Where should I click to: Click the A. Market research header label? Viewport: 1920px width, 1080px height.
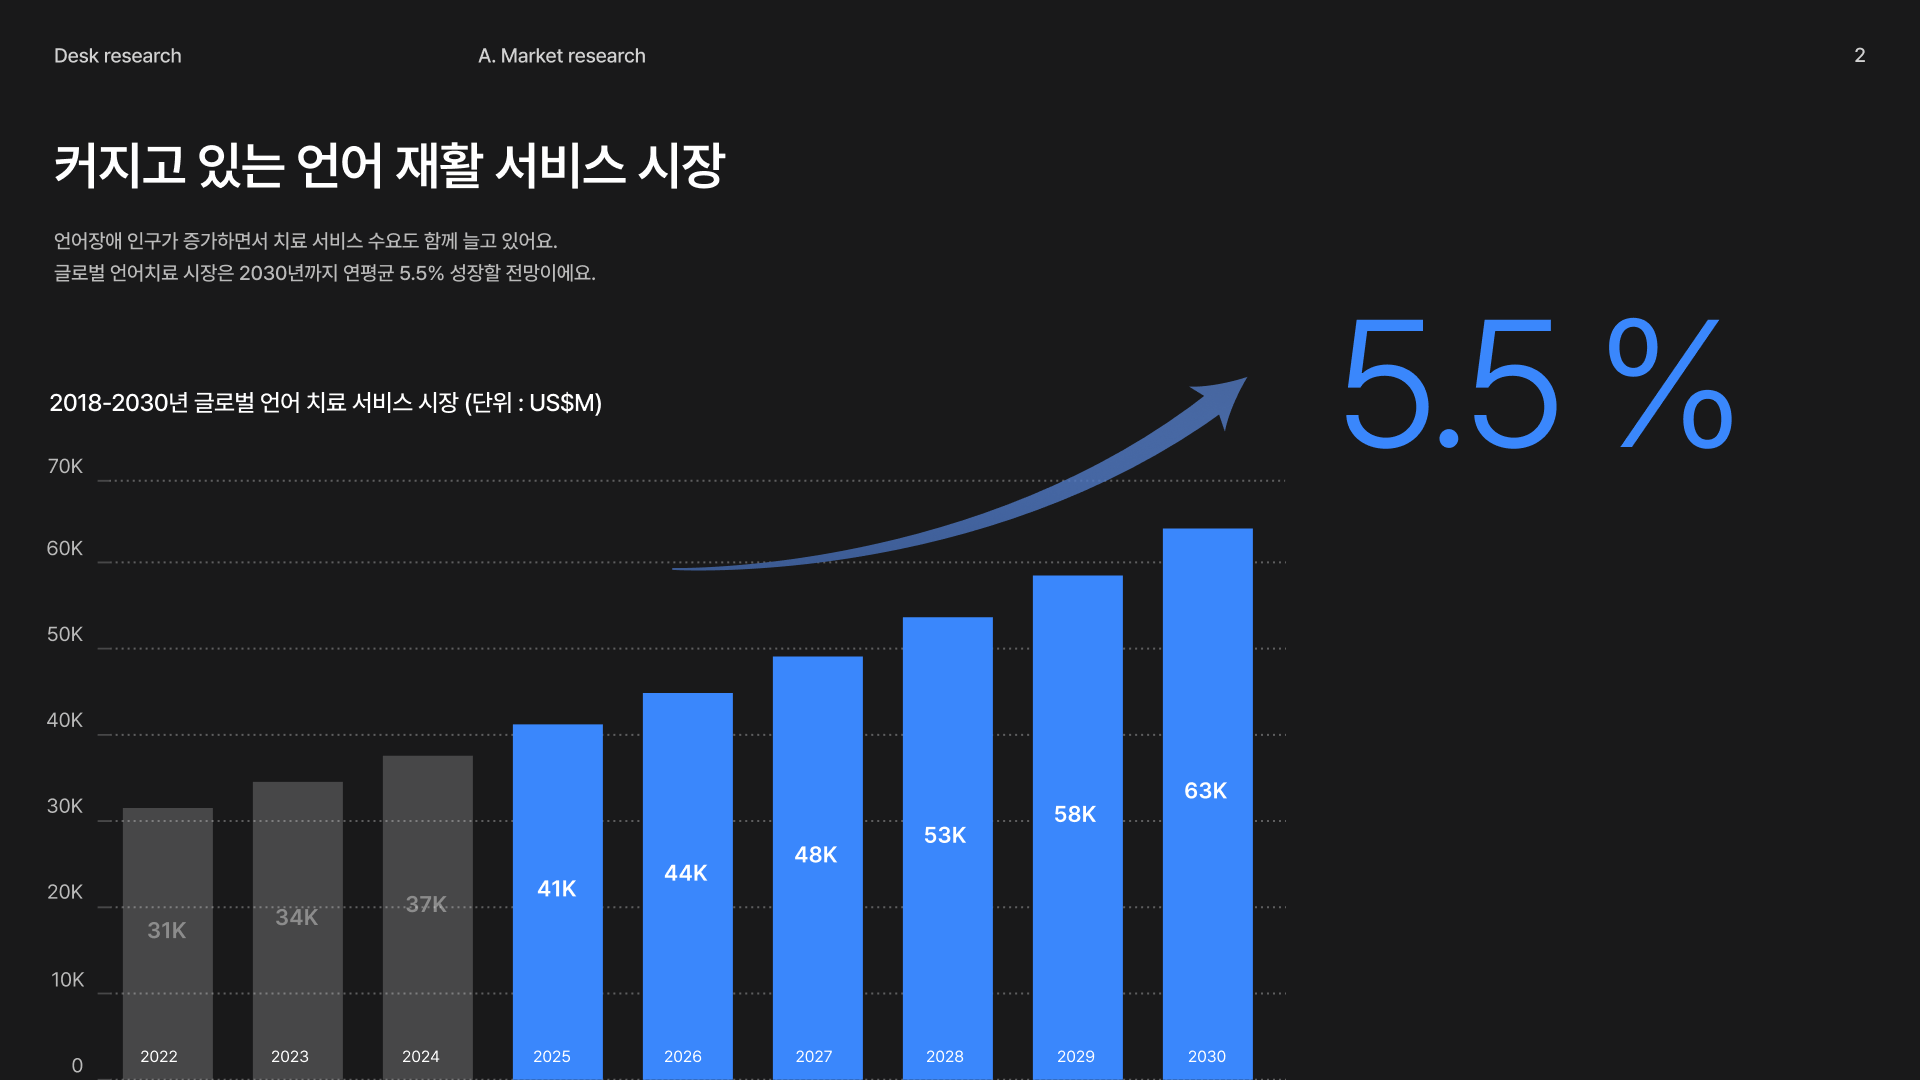pyautogui.click(x=561, y=56)
